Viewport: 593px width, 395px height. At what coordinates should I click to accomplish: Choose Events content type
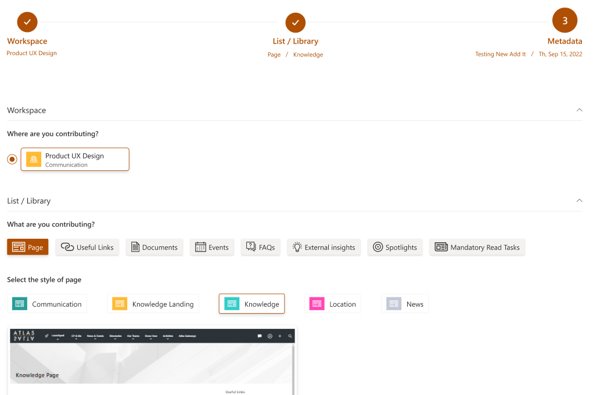pyautogui.click(x=212, y=247)
